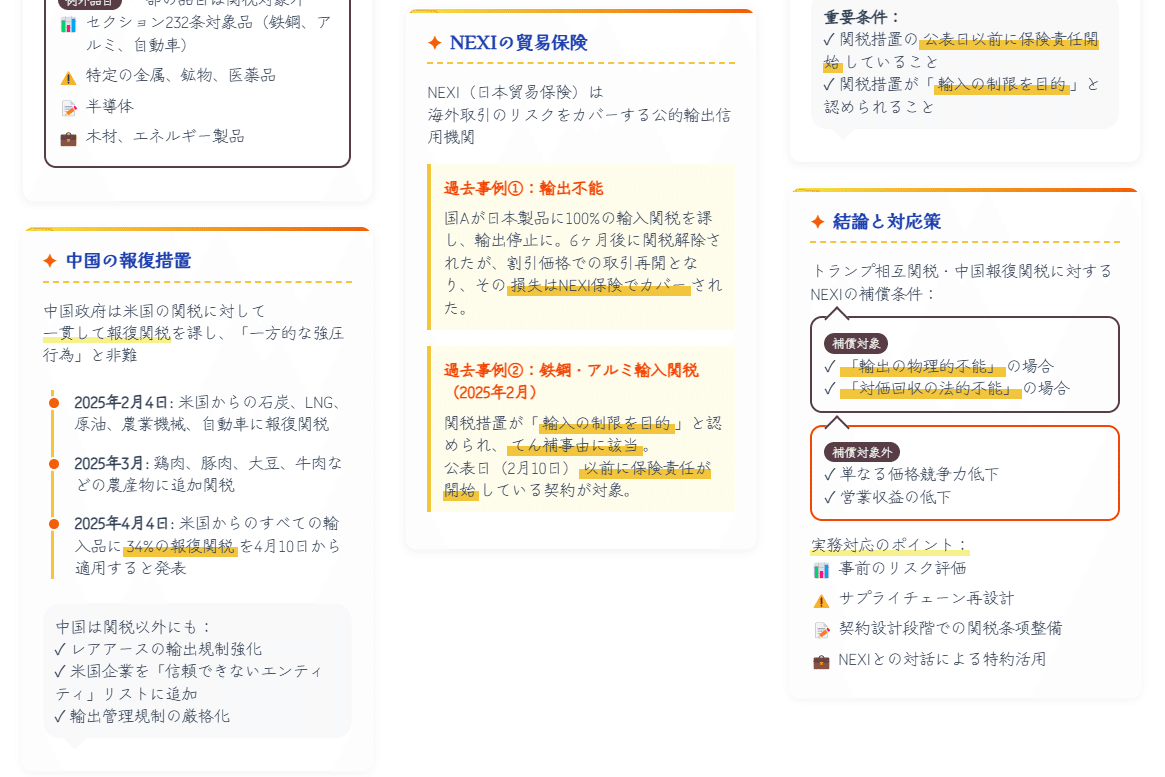Image resolution: width=1165 pixels, height=777 pixels.
Task: Click highlighted 公表日以前に保険責任開 text under 重要条件
Action: tap(1010, 39)
